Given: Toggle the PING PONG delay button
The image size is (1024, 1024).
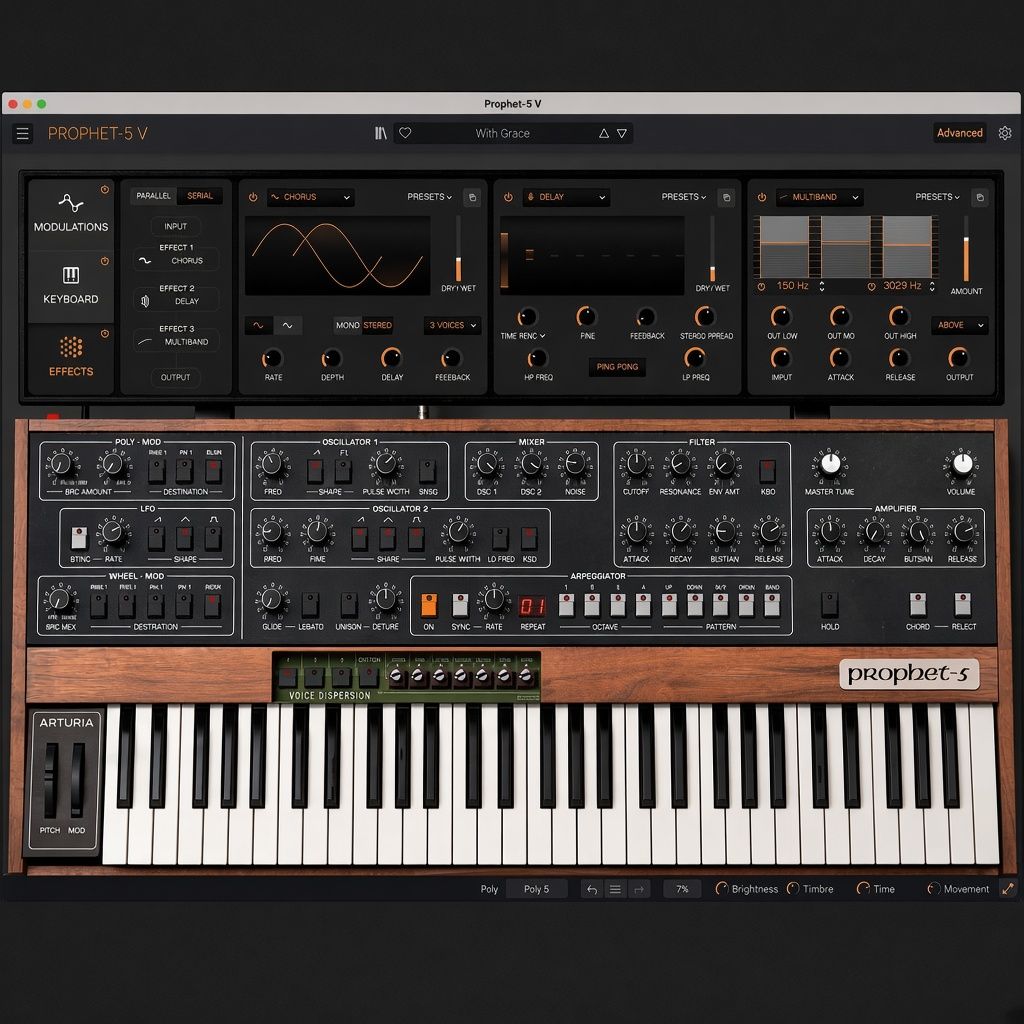Looking at the screenshot, I should pos(617,366).
